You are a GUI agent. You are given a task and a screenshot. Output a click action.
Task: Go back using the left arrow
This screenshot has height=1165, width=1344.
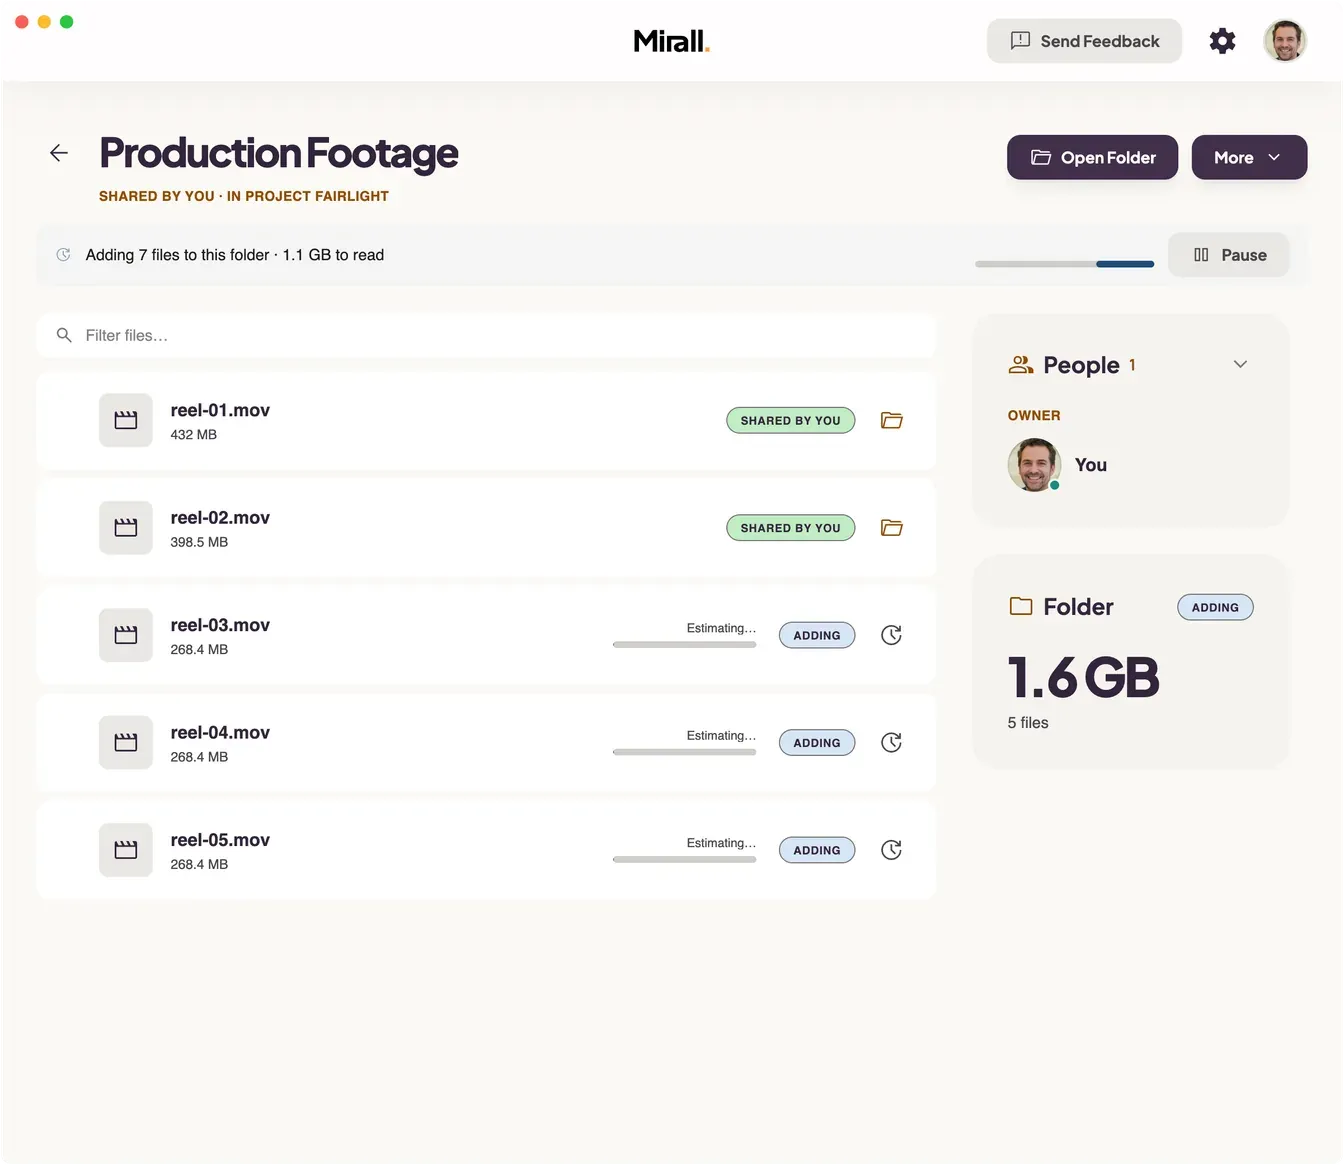[x=59, y=153]
